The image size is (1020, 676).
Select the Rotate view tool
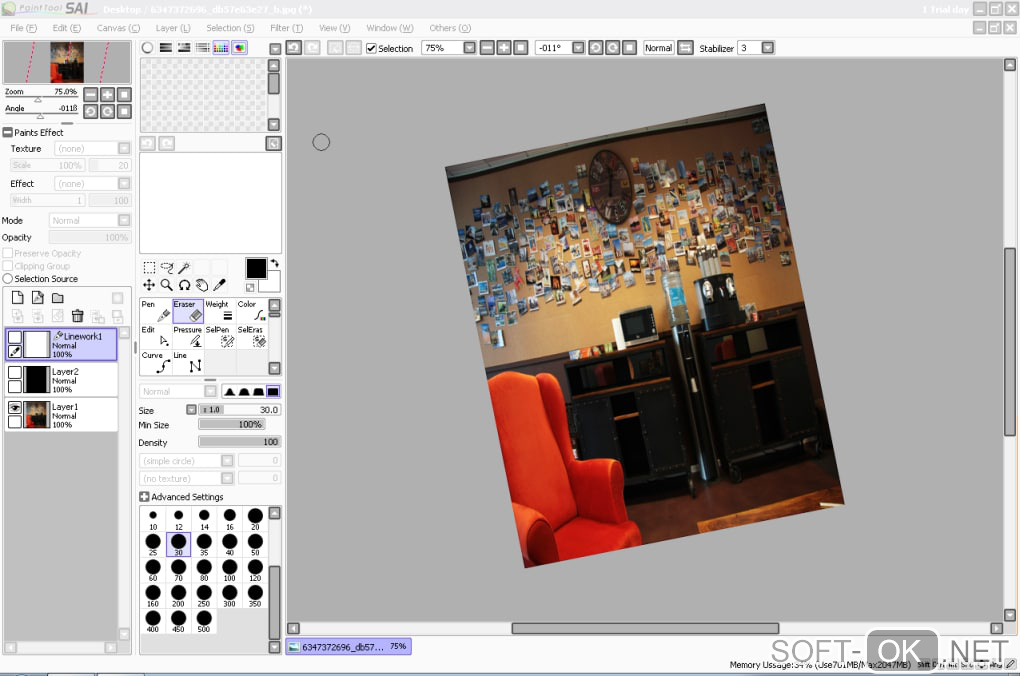click(185, 285)
